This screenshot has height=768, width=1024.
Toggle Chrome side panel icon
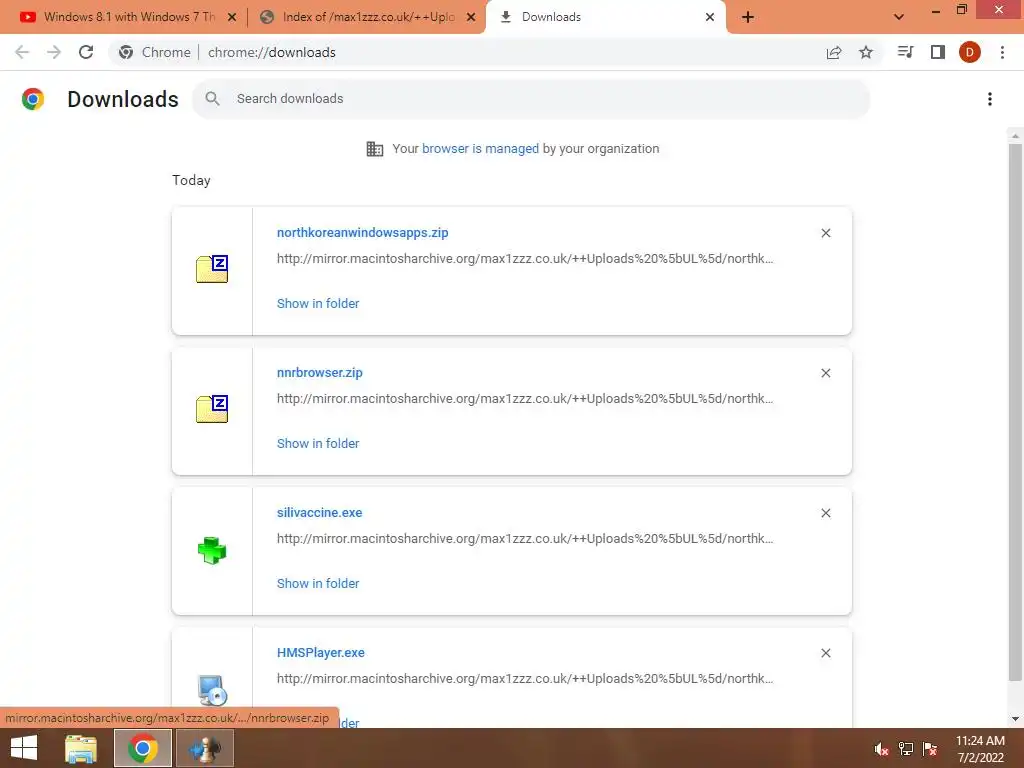[938, 52]
